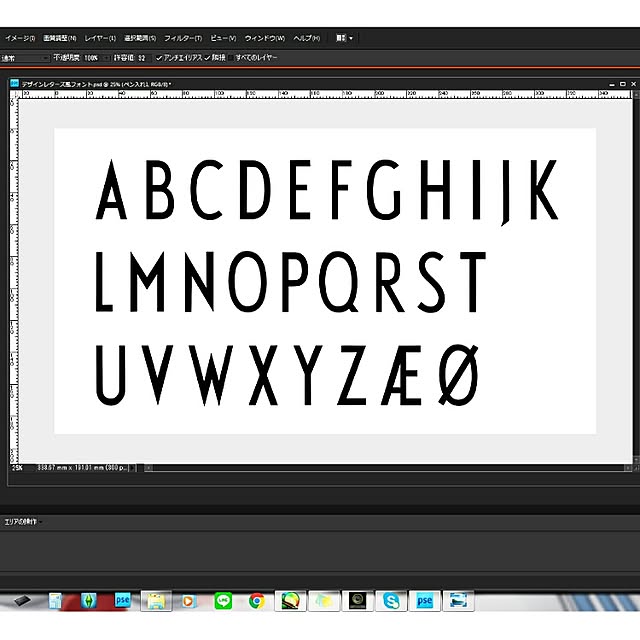Viewport: 640px width, 640px height.
Task: Click the 25% zoom level field
Action: point(18,468)
